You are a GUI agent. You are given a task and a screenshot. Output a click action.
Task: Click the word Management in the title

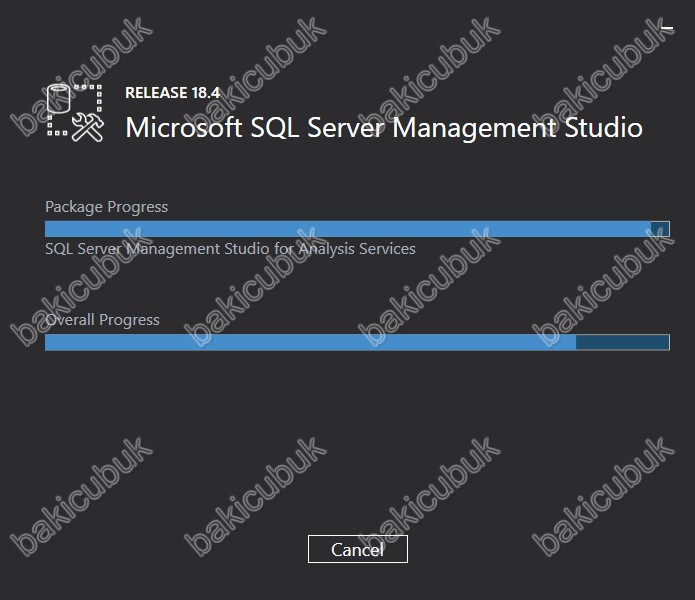475,129
